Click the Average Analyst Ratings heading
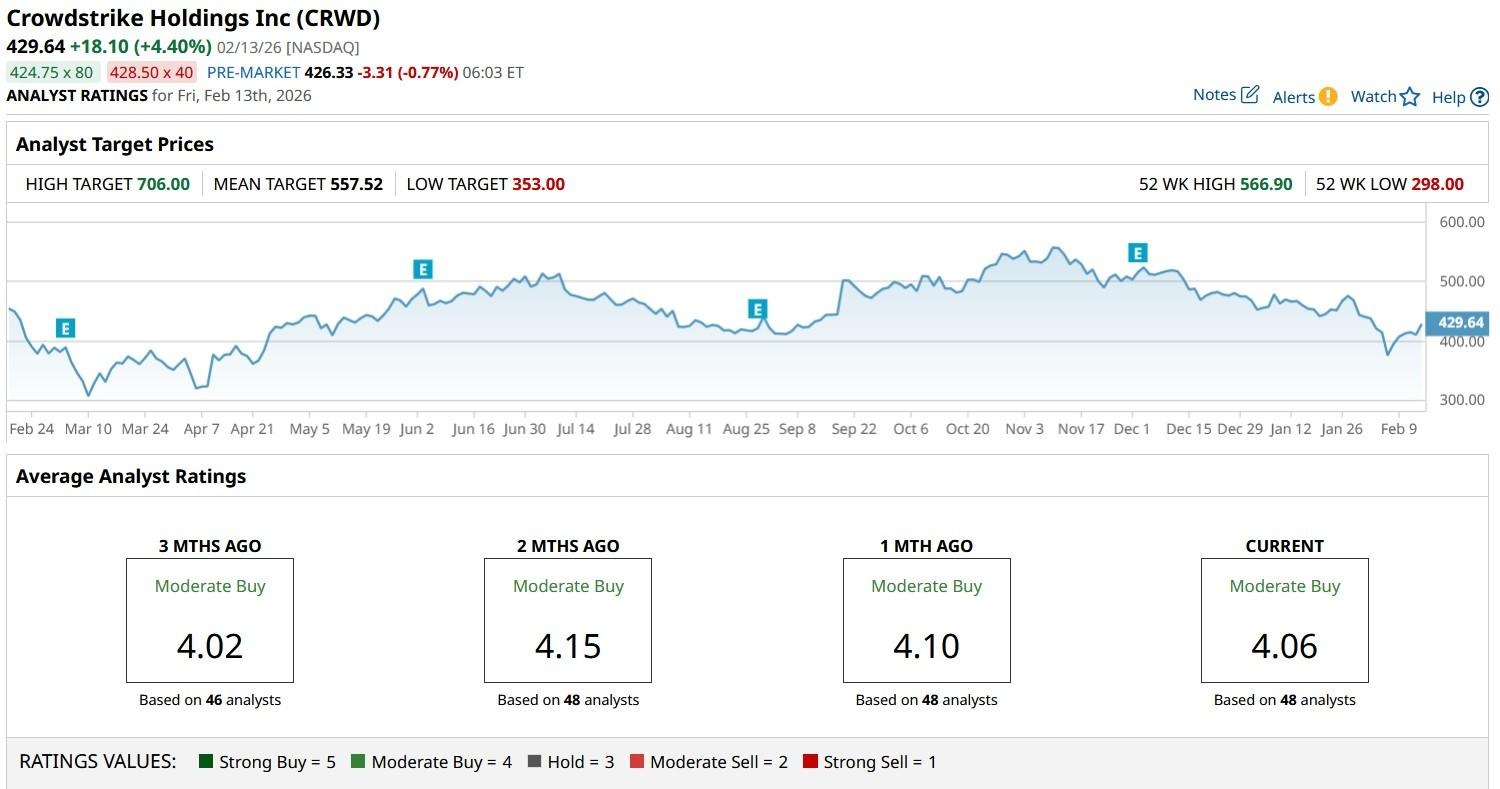 click(x=131, y=476)
